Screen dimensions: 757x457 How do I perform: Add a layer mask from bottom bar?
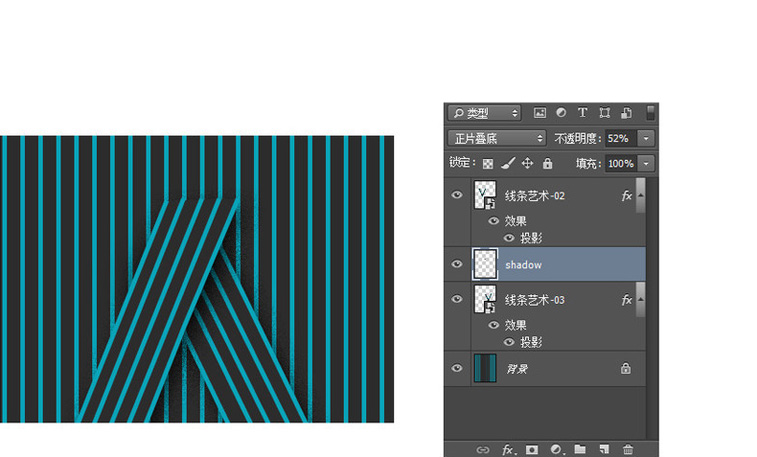click(x=532, y=450)
